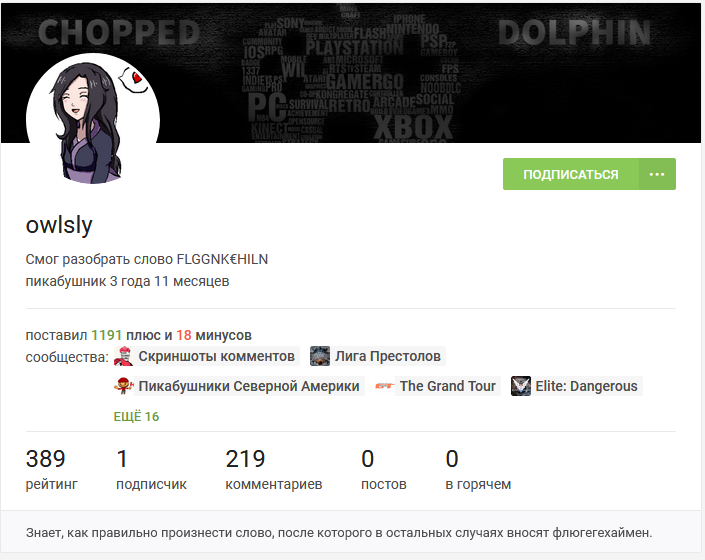The height and width of the screenshot is (560, 705).
Task: Open the owlsly profile avatar image
Action: point(93,120)
